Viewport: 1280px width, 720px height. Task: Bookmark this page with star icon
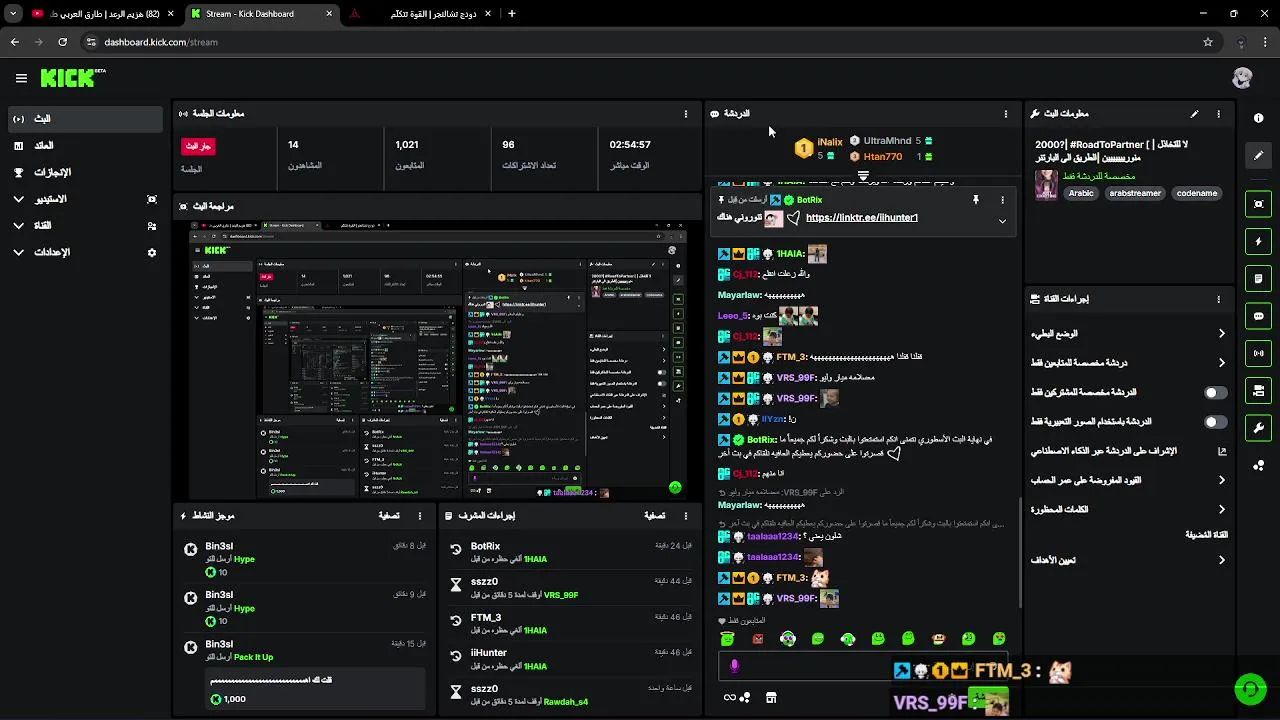click(x=1208, y=42)
